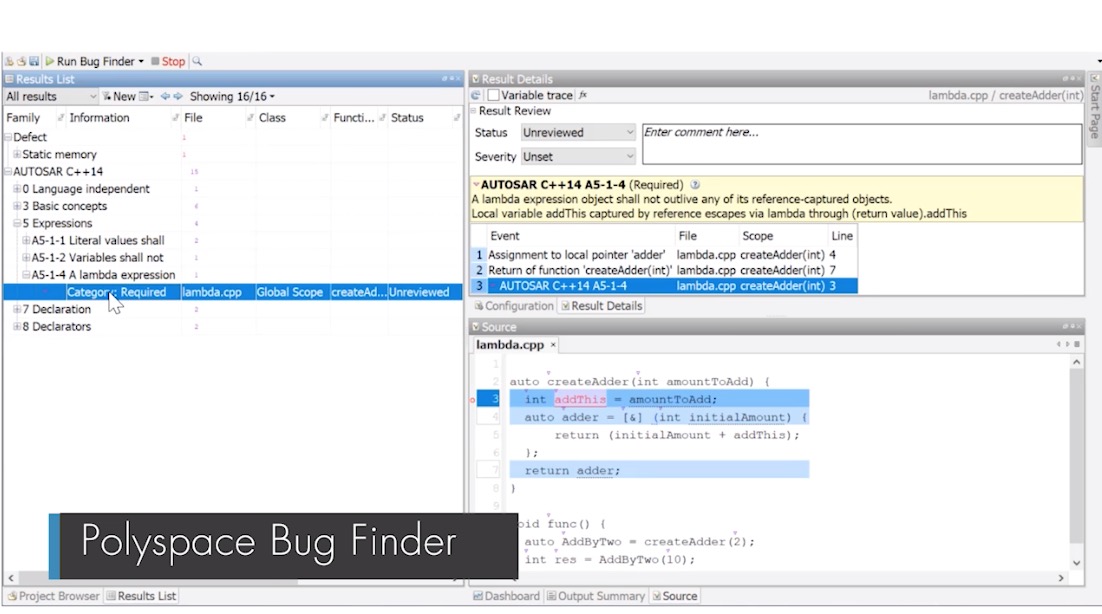Open the Source bottom tab
The image size is (1102, 614).
tap(675, 596)
